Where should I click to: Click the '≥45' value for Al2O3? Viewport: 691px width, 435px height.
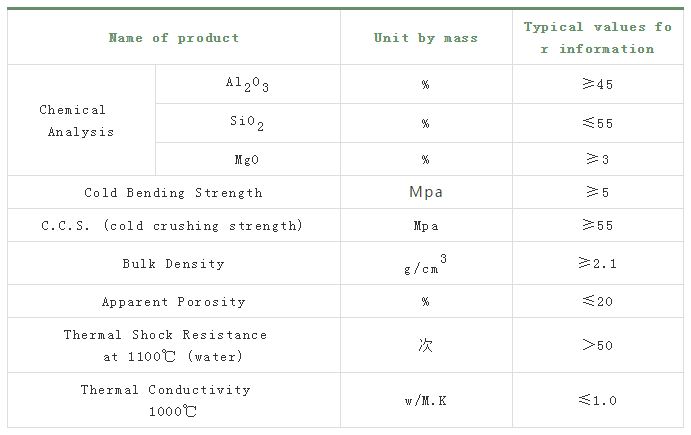(598, 84)
